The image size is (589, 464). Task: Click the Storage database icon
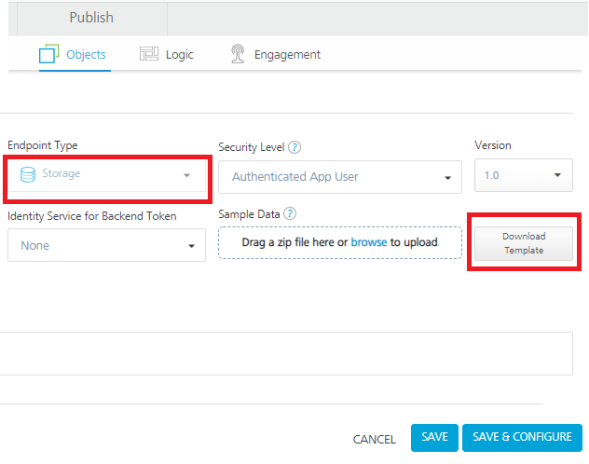click(x=28, y=175)
